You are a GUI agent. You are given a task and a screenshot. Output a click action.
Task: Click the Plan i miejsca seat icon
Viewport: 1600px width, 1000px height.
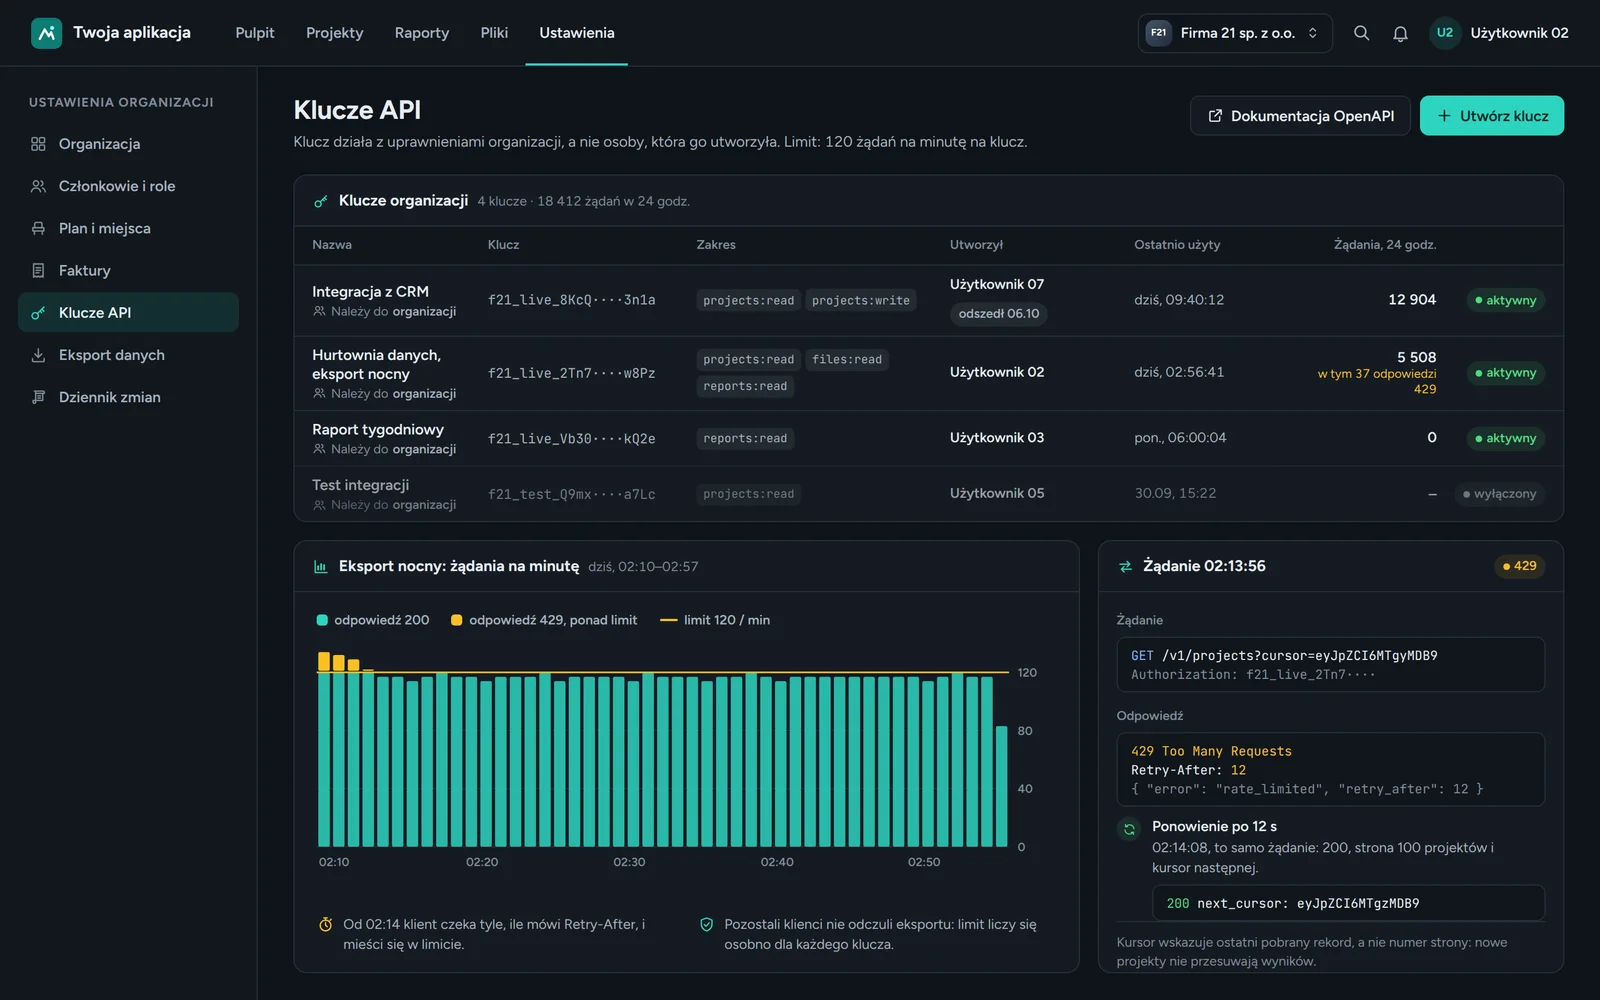(x=38, y=228)
